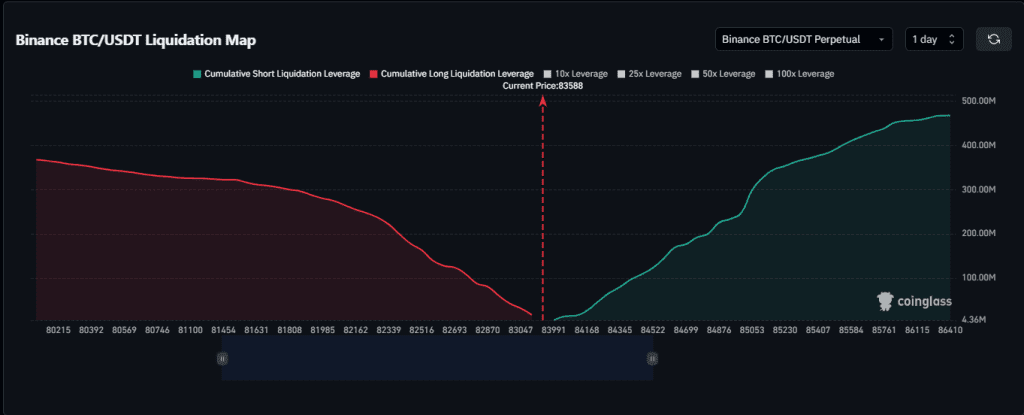Viewport: 1024px width, 415px height.
Task: Toggle Cumulative Long Liquidation Leverage legend
Action: 451,74
